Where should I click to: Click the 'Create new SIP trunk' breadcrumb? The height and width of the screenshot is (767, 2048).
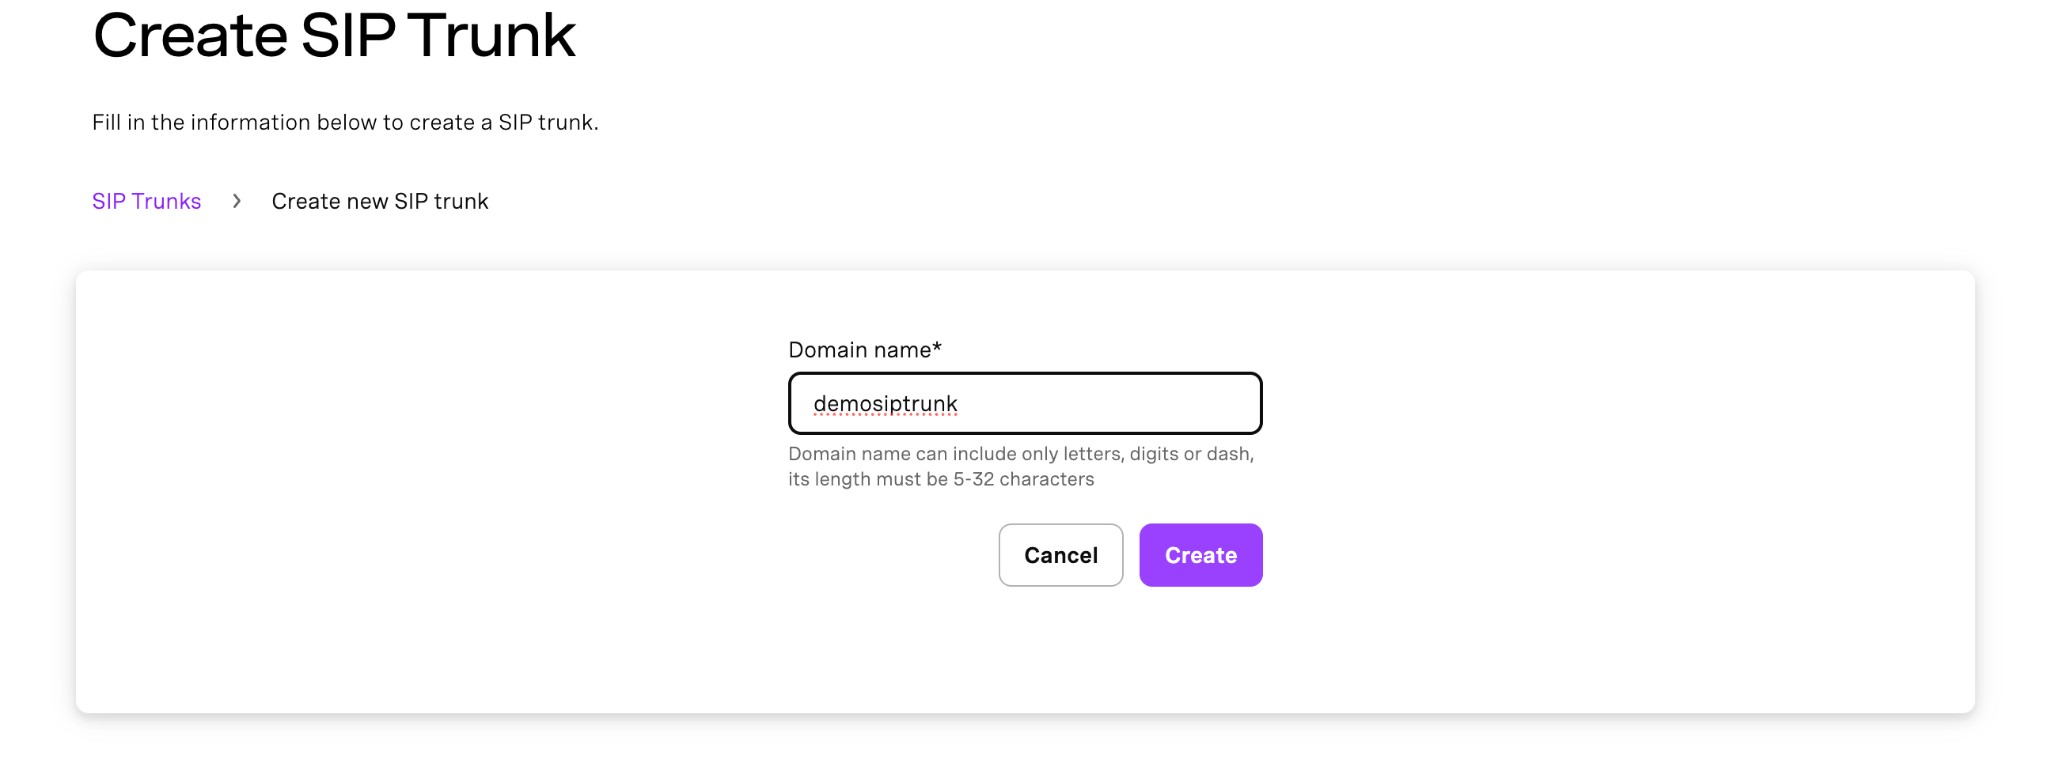(x=380, y=201)
